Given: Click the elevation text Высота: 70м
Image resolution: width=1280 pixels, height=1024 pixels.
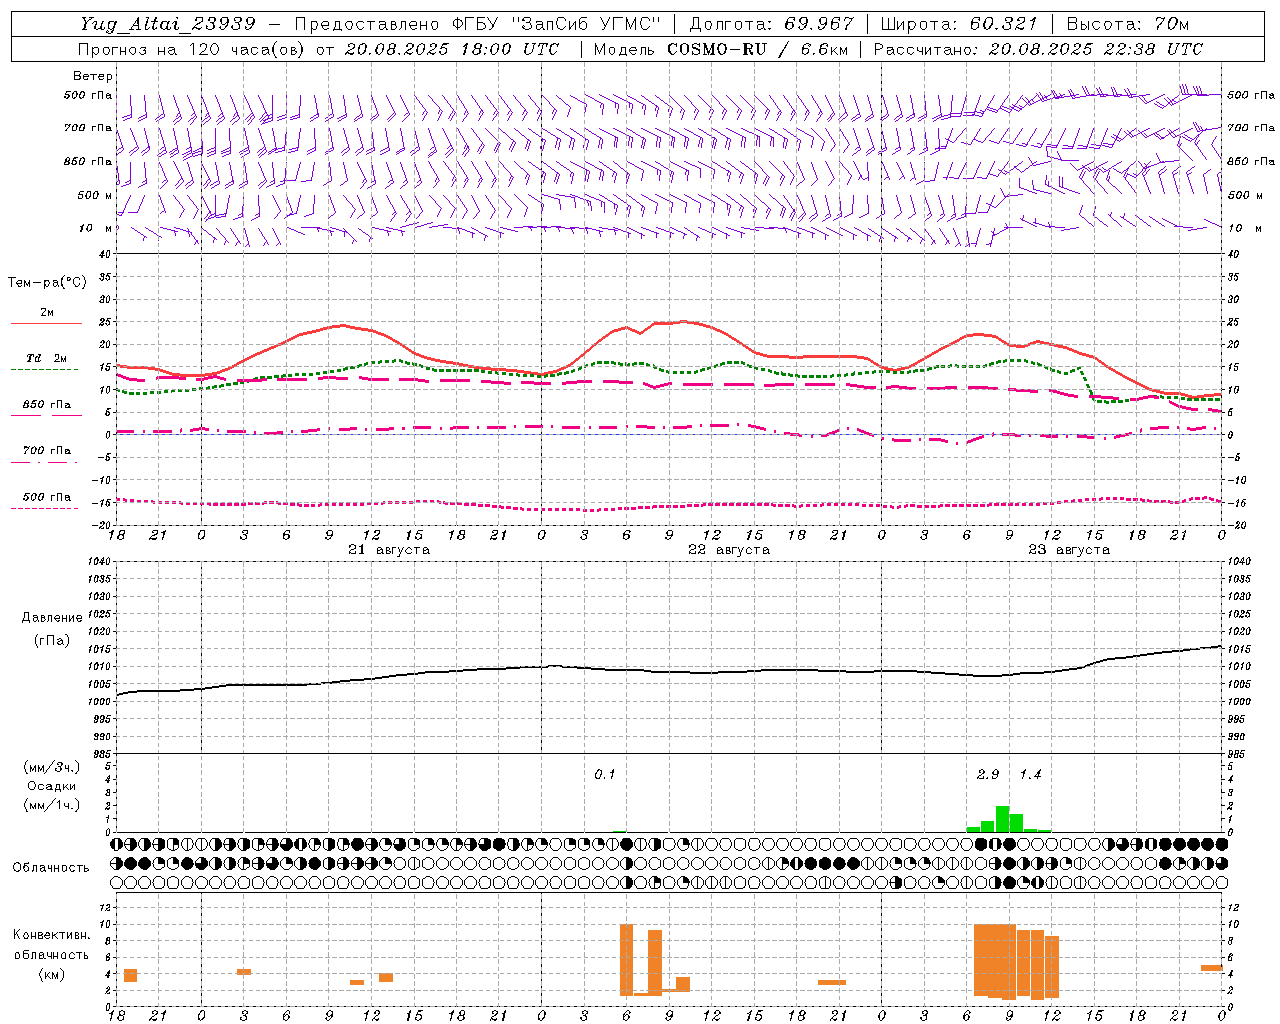Looking at the screenshot, I should pos(1128,24).
